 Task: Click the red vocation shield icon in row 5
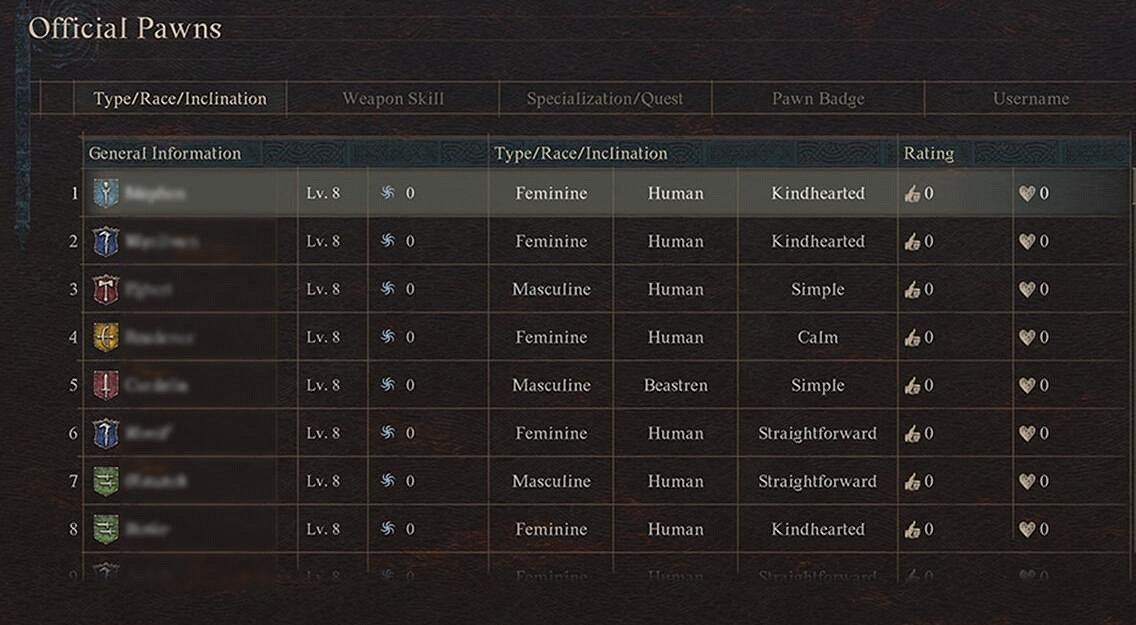106,385
